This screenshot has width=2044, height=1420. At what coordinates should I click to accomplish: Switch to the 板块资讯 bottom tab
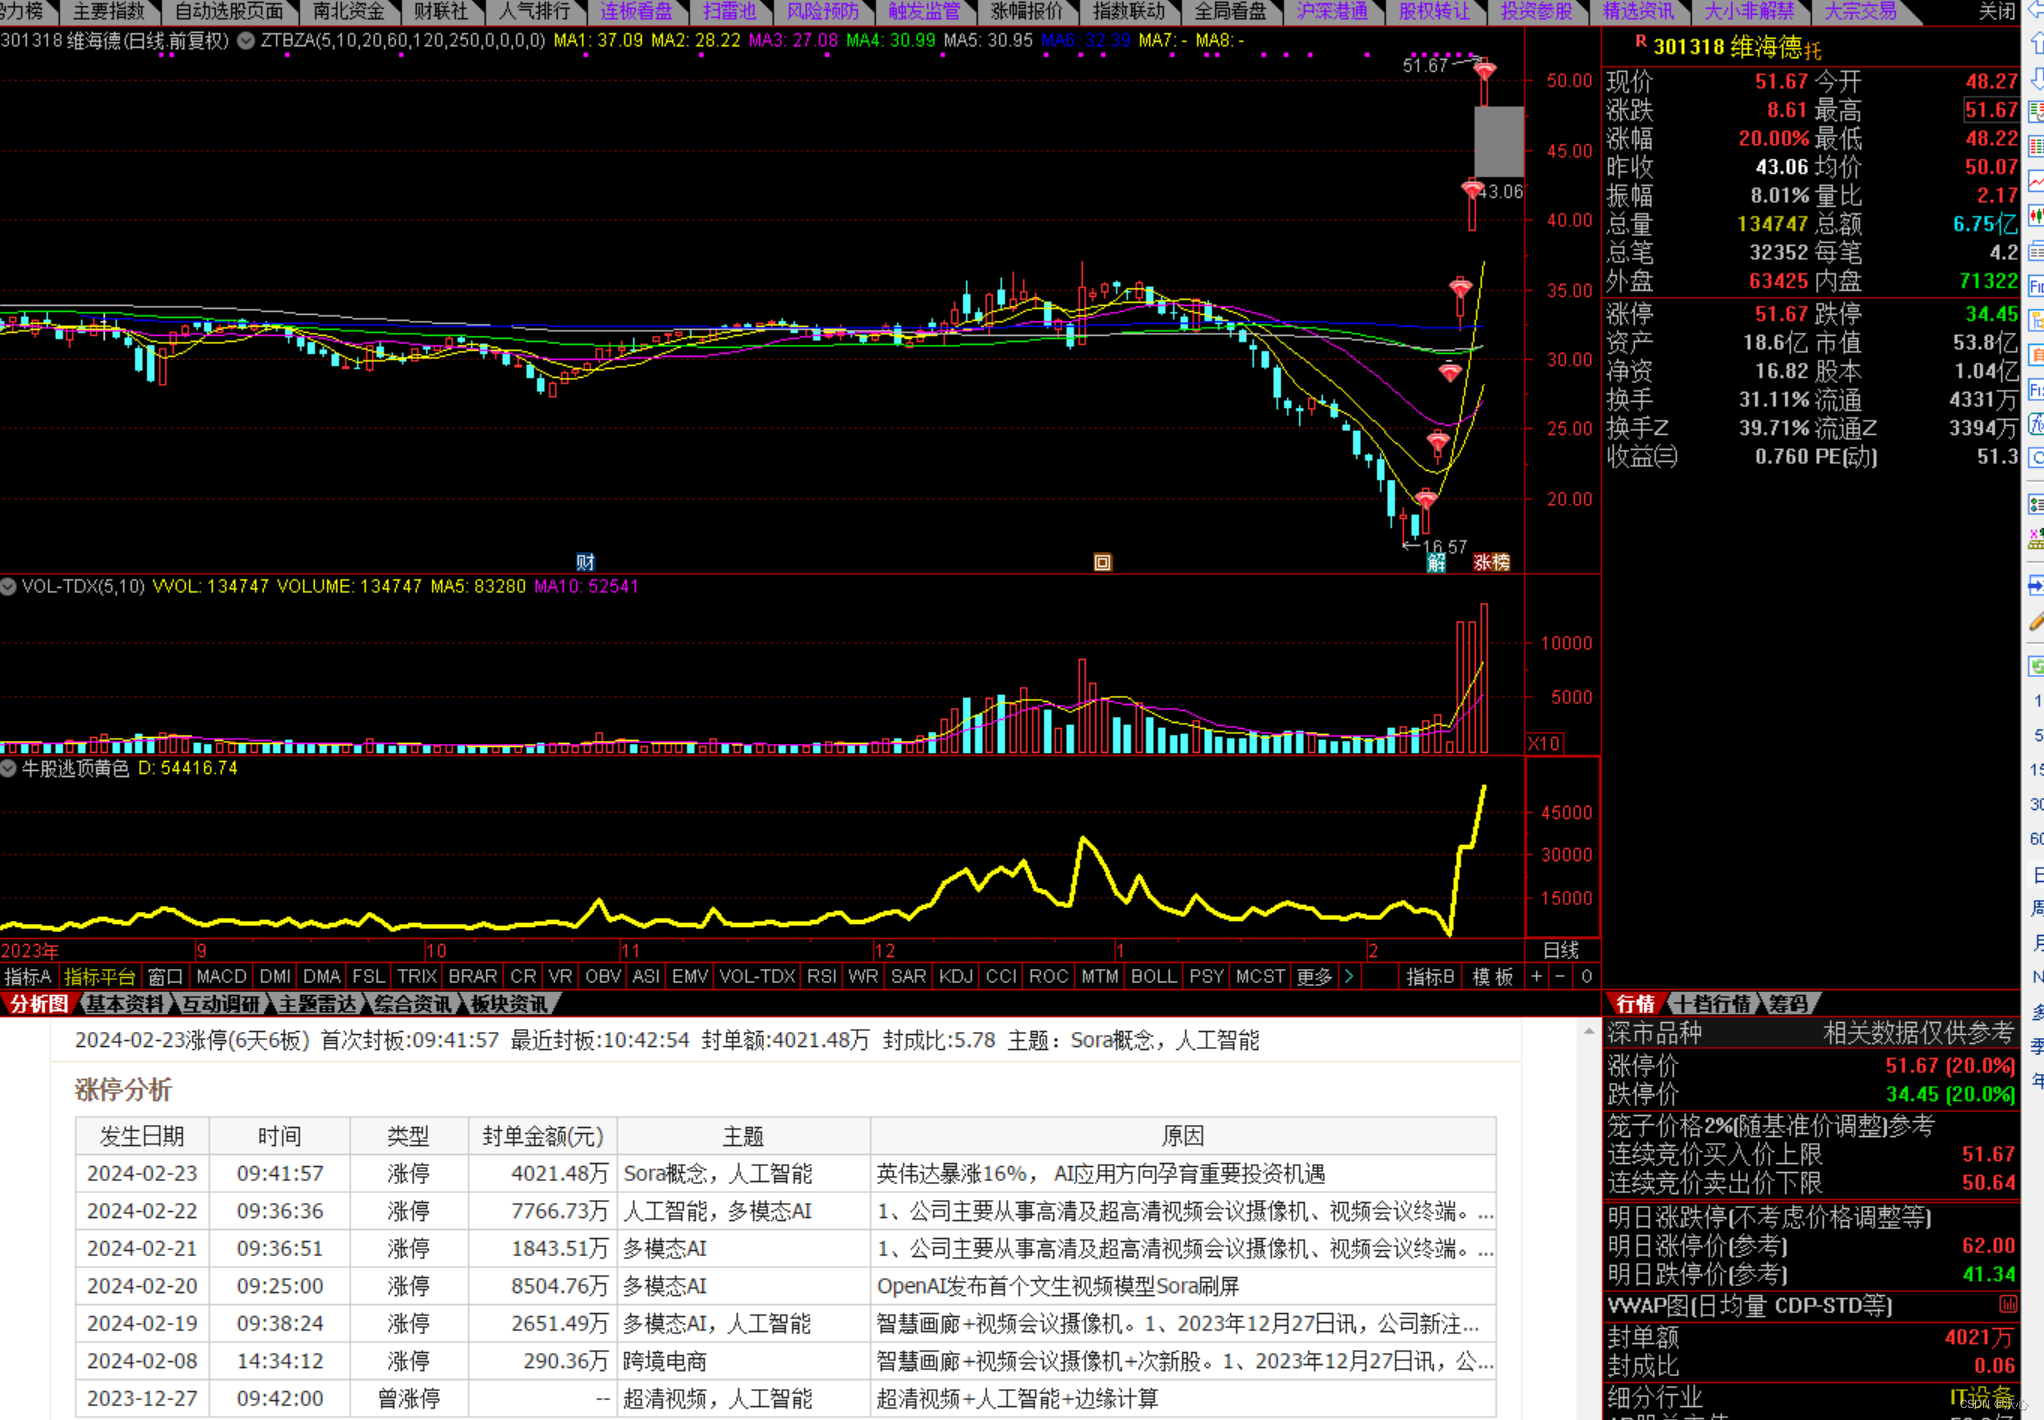tap(509, 1003)
